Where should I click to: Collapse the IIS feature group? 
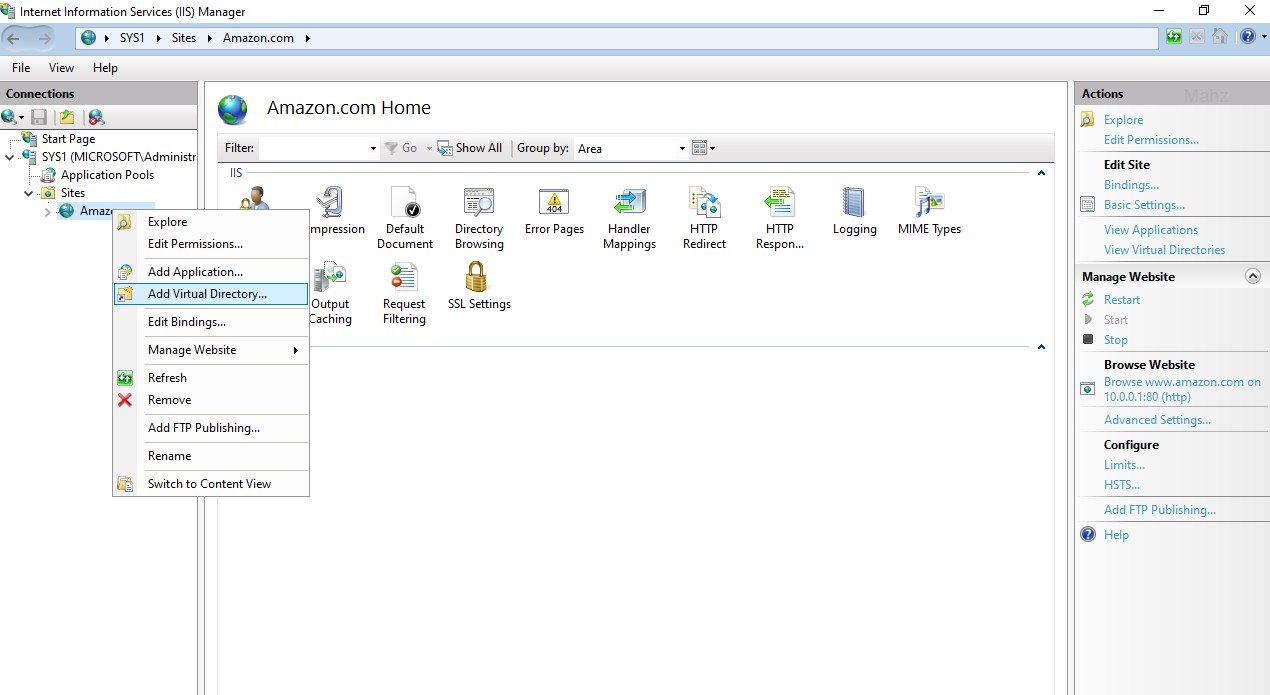1041,173
